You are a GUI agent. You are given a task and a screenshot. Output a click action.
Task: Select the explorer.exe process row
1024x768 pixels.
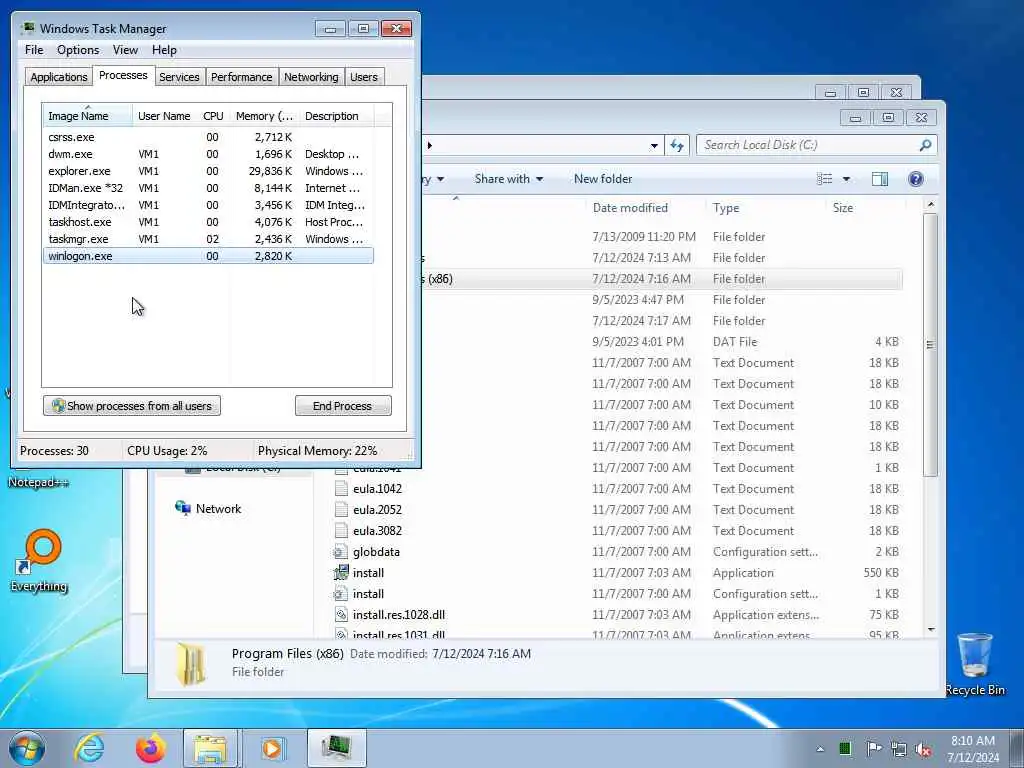pyautogui.click(x=208, y=171)
